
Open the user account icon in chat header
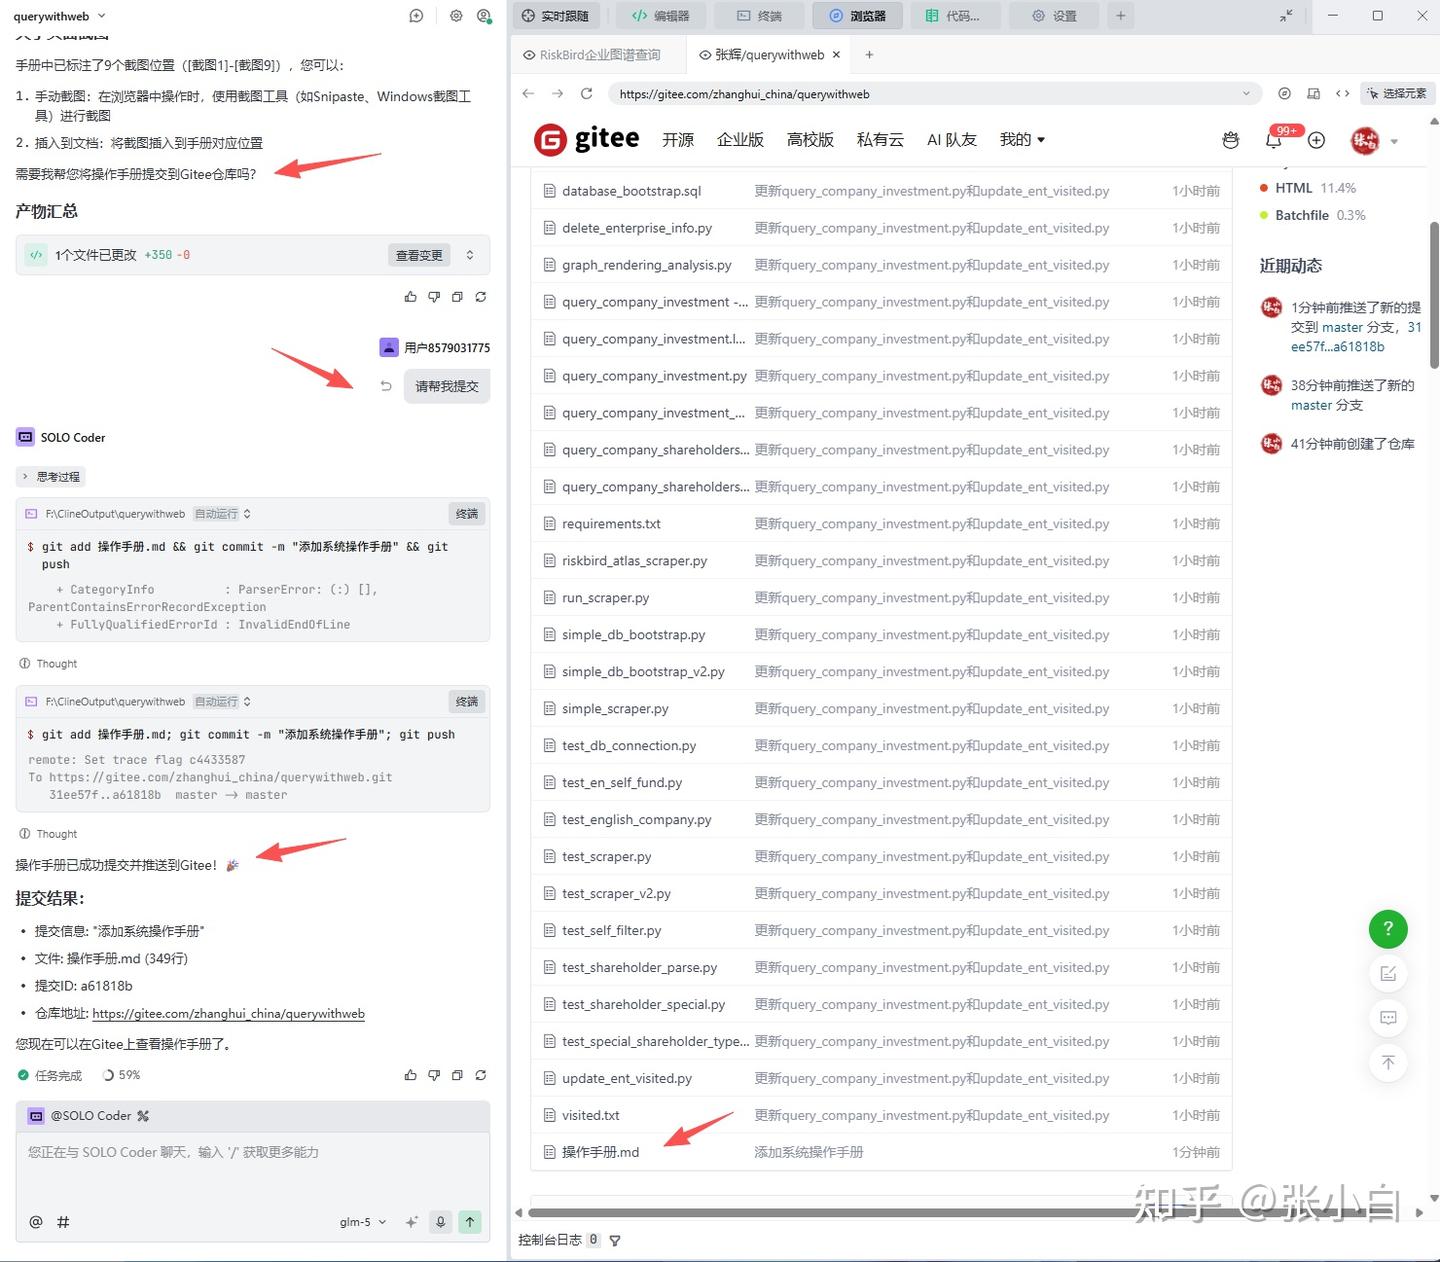point(485,16)
